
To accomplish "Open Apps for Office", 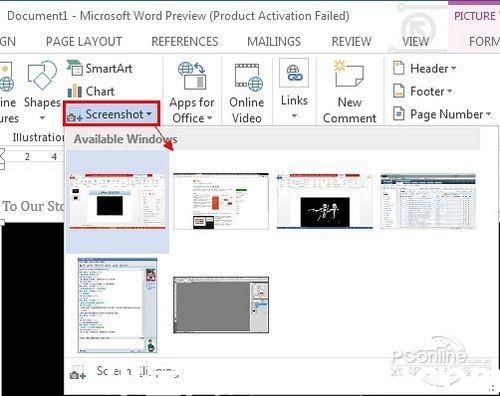I will pyautogui.click(x=192, y=92).
